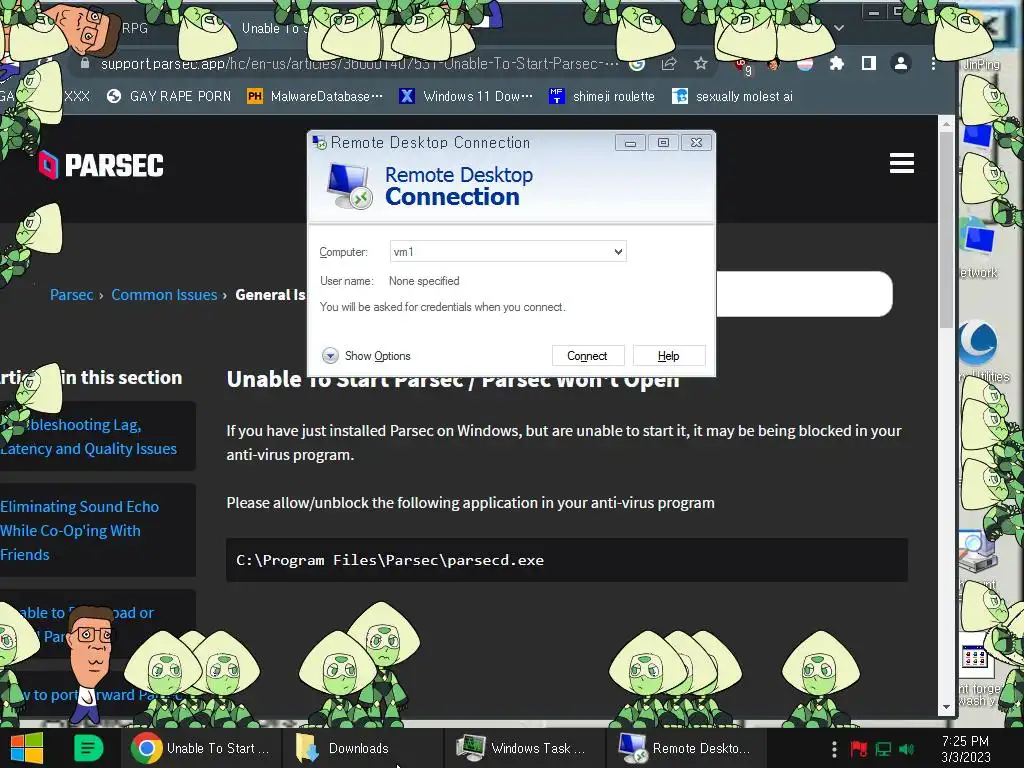This screenshot has height=768, width=1024.
Task: Switch to Remote Deskto... taskbar button
Action: coord(687,748)
